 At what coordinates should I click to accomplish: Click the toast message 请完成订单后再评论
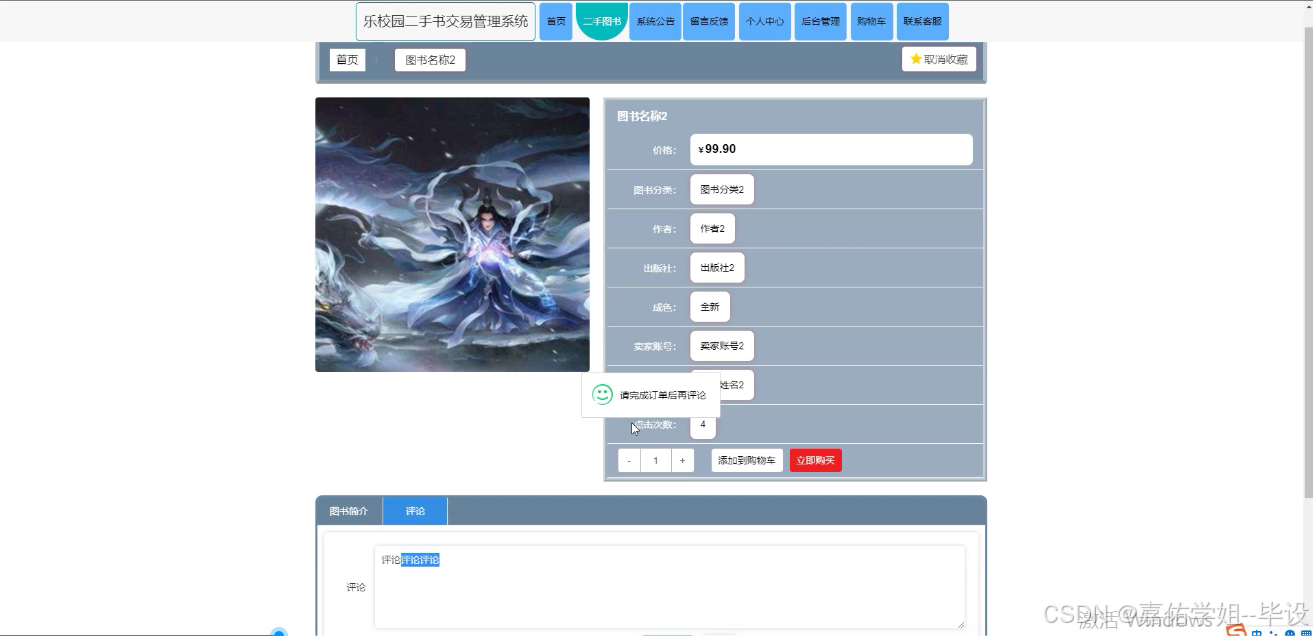click(663, 395)
